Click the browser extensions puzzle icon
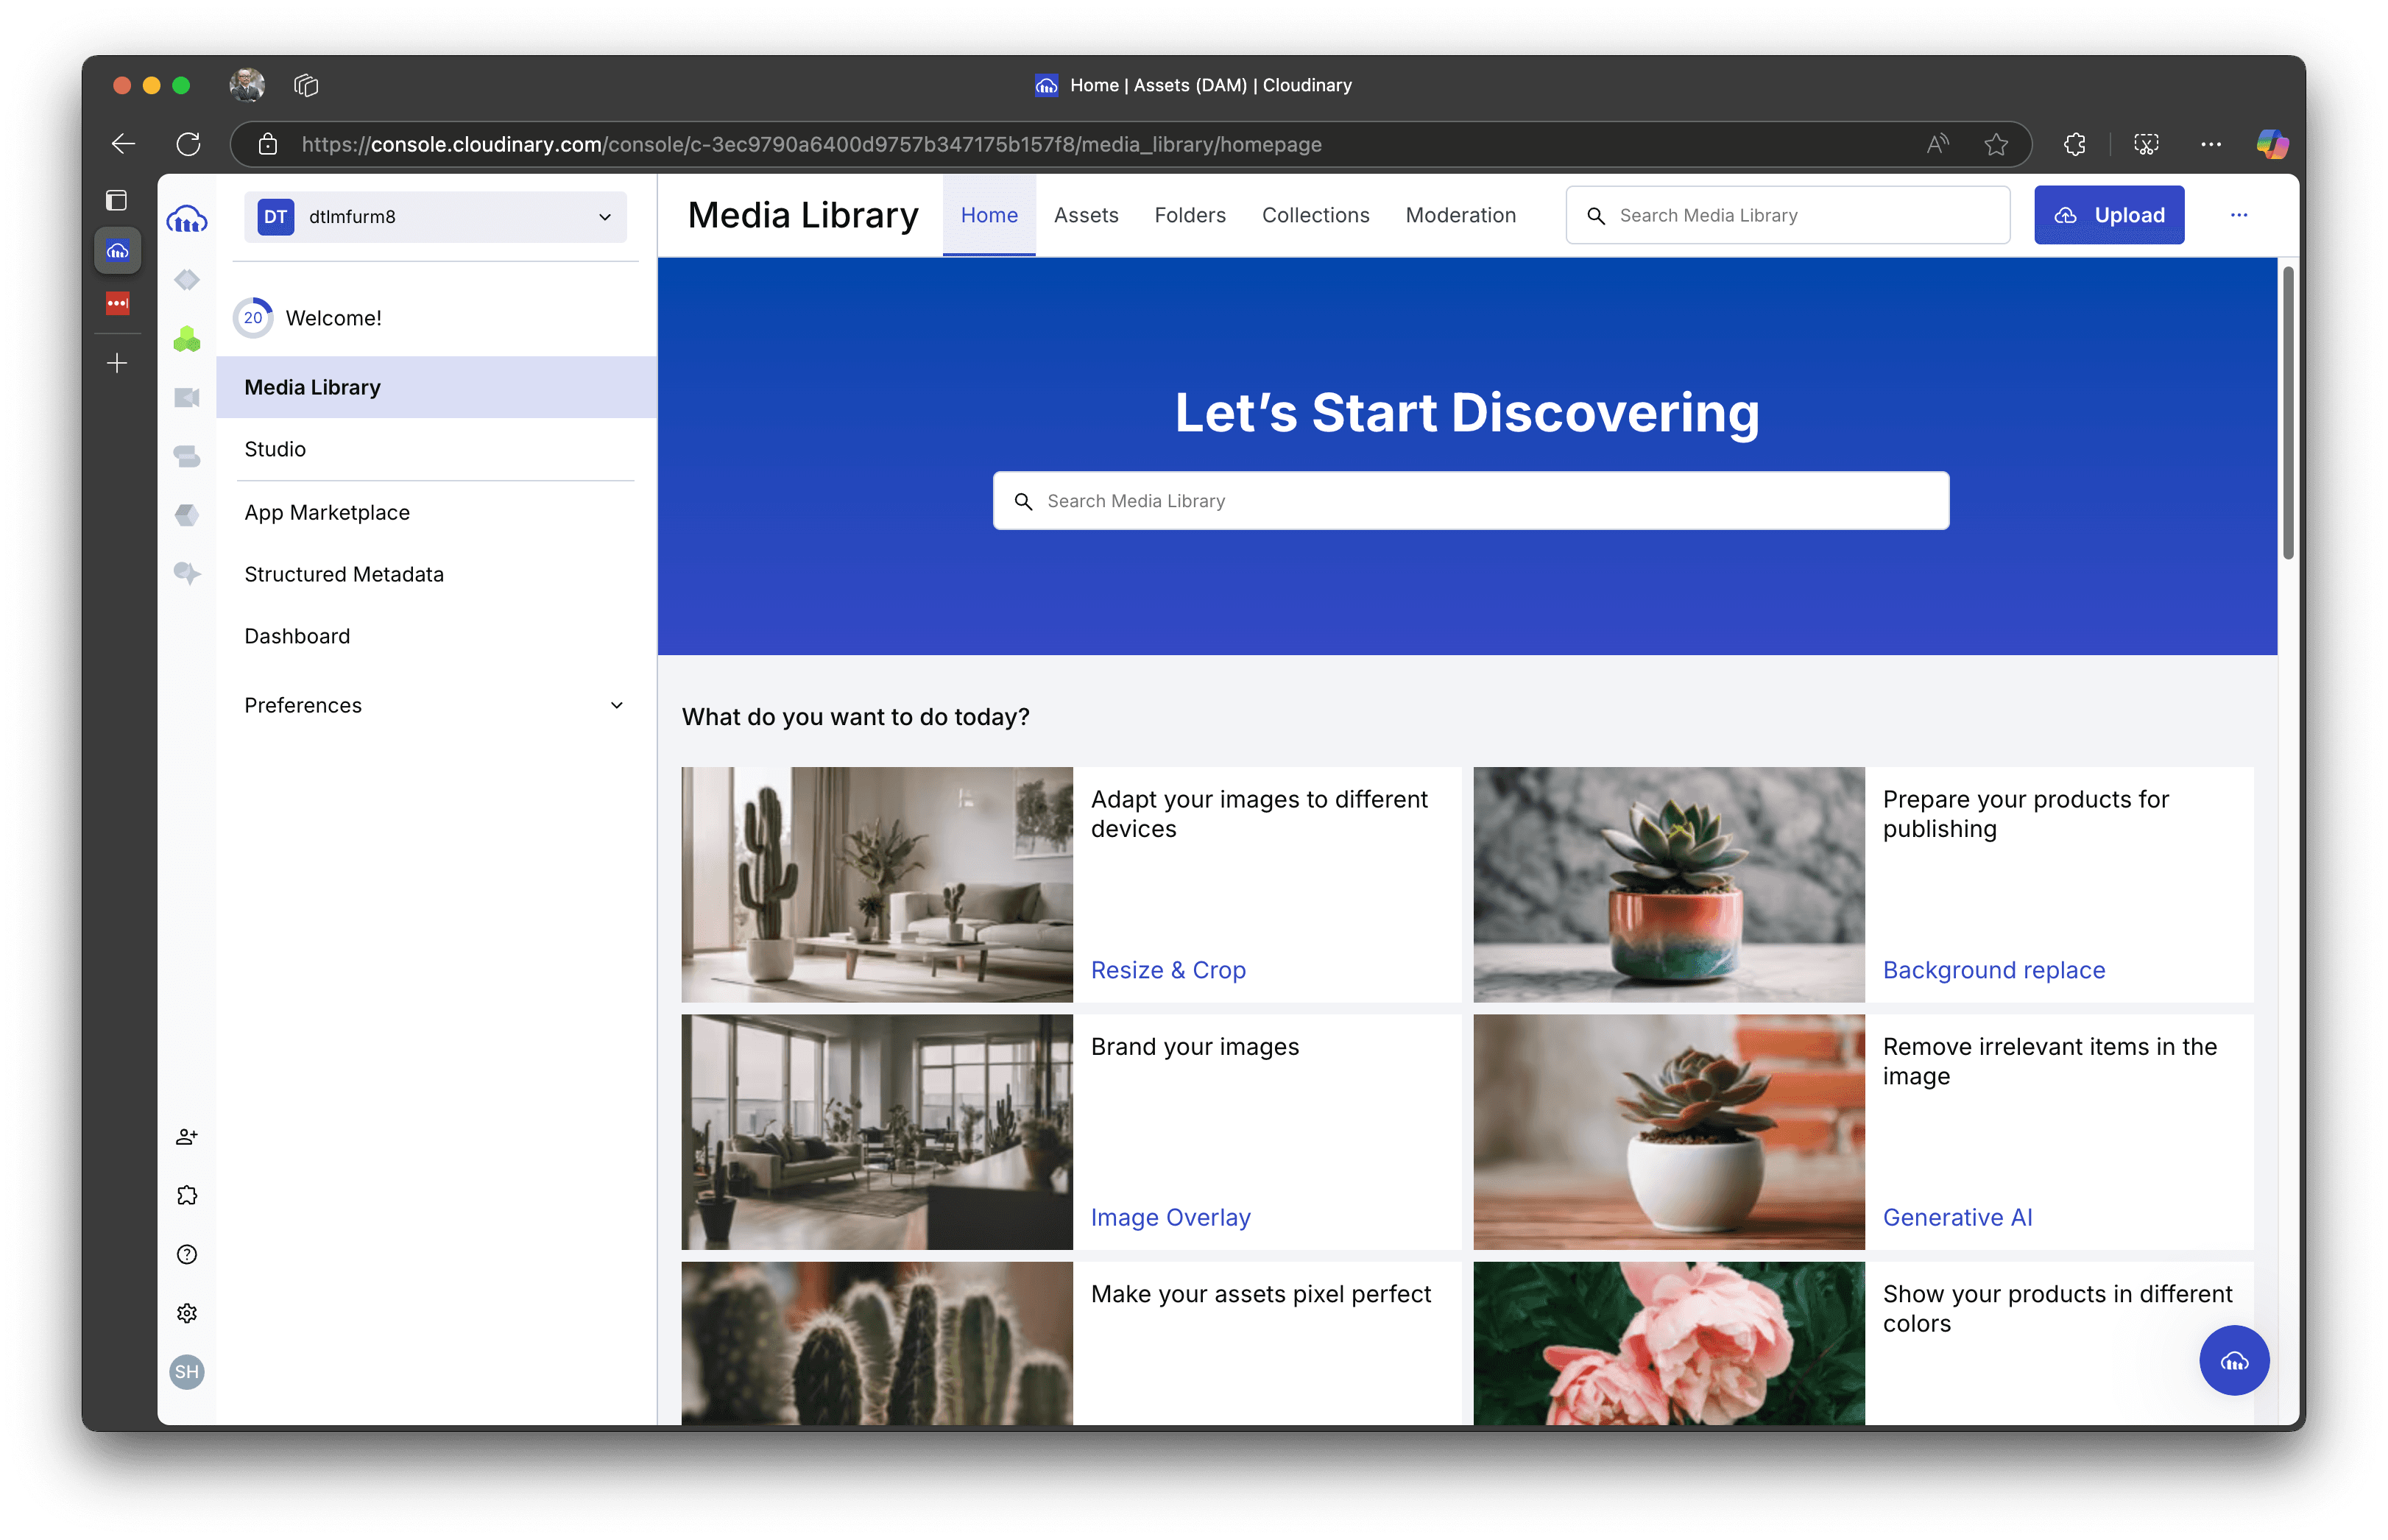 click(x=2075, y=144)
